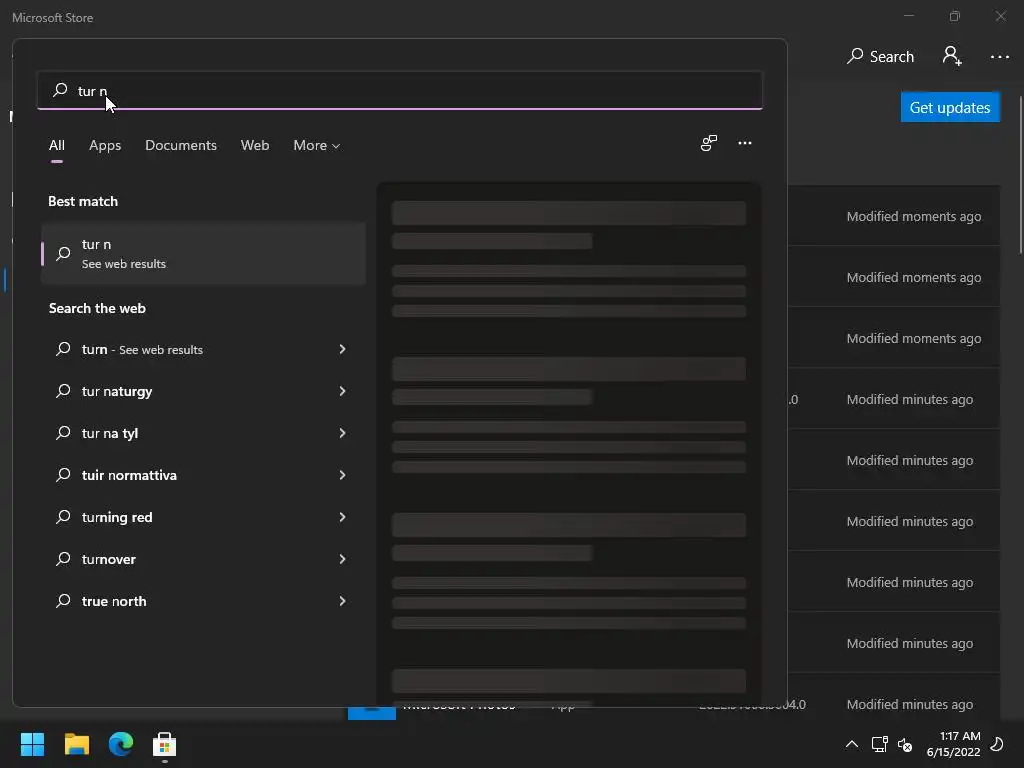Open the Microsoft Store sign-in account icon

(x=952, y=56)
